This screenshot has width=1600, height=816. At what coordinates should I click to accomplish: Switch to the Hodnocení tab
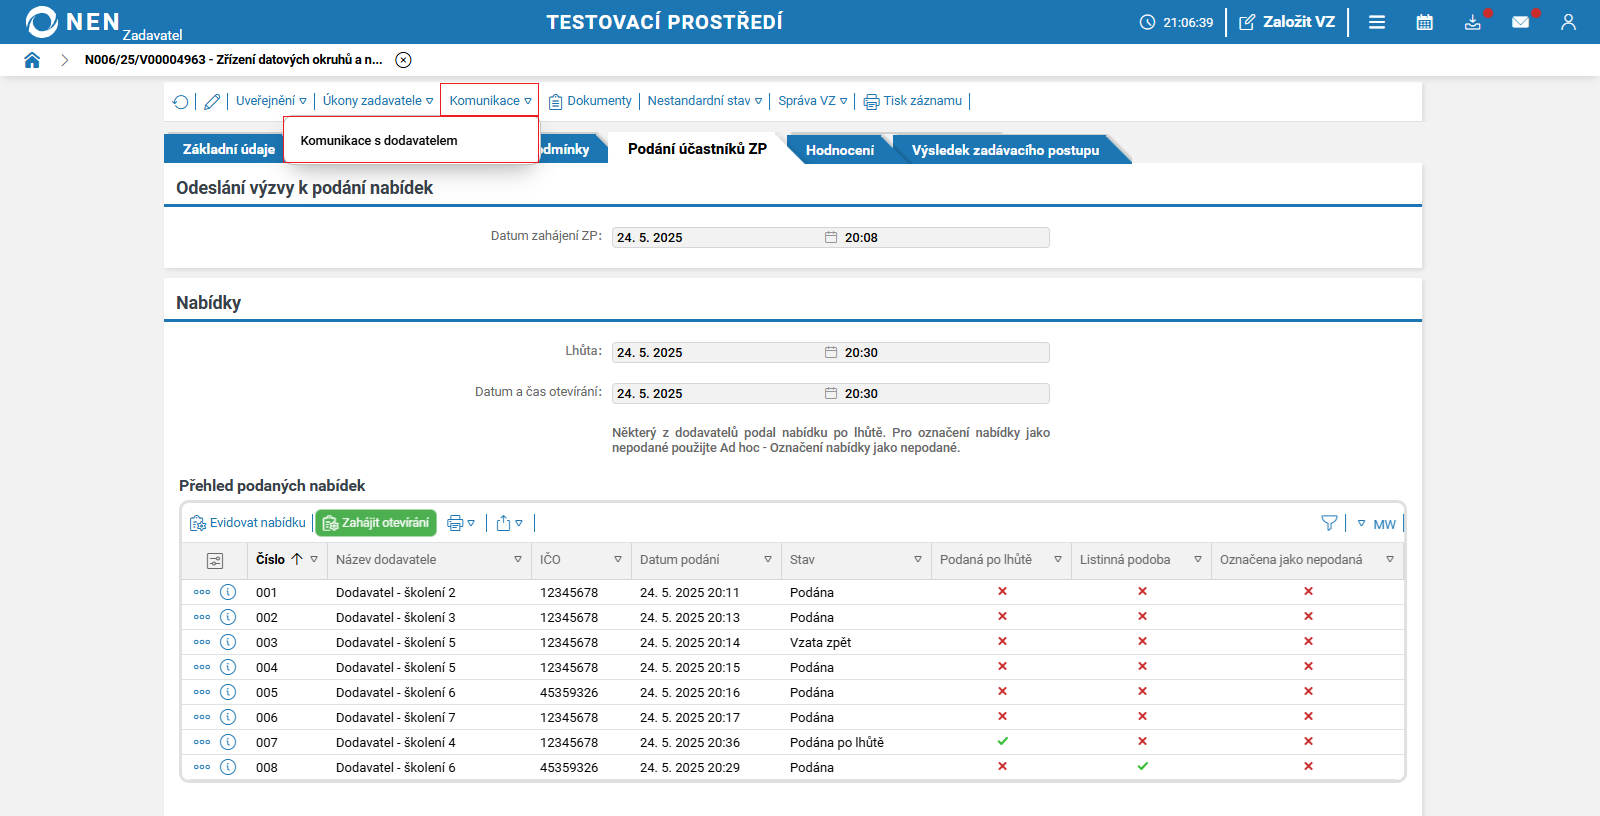pyautogui.click(x=839, y=150)
